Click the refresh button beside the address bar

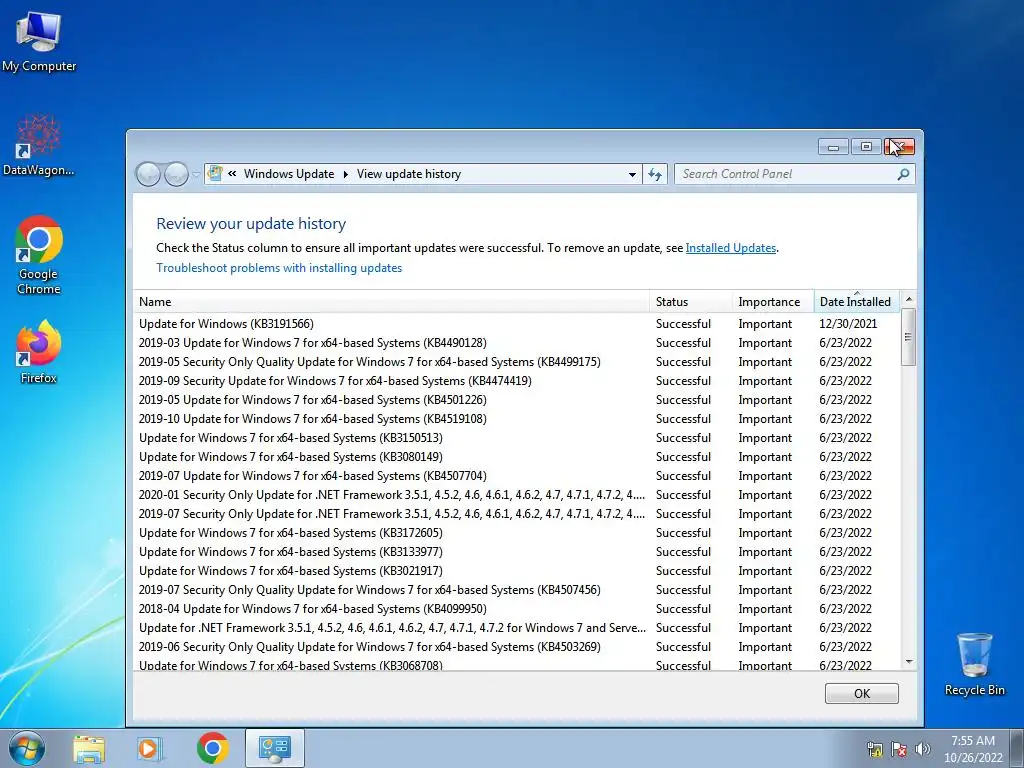[x=655, y=174]
